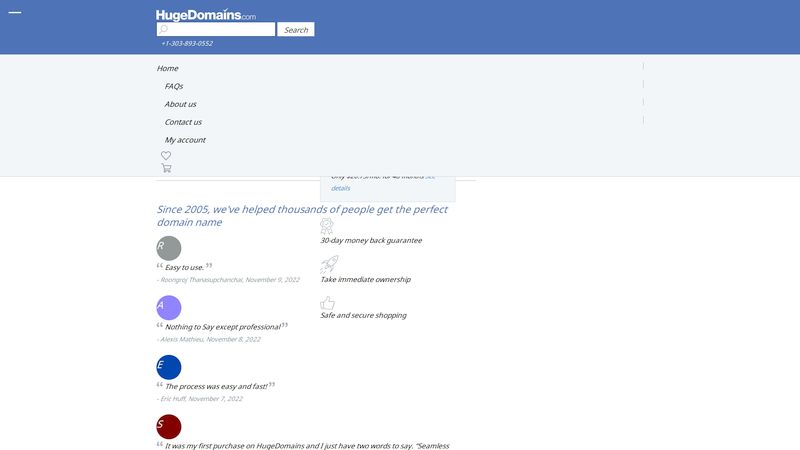Click the details link in the pricing box
Viewport: 800px width, 450px height.
coord(340,188)
